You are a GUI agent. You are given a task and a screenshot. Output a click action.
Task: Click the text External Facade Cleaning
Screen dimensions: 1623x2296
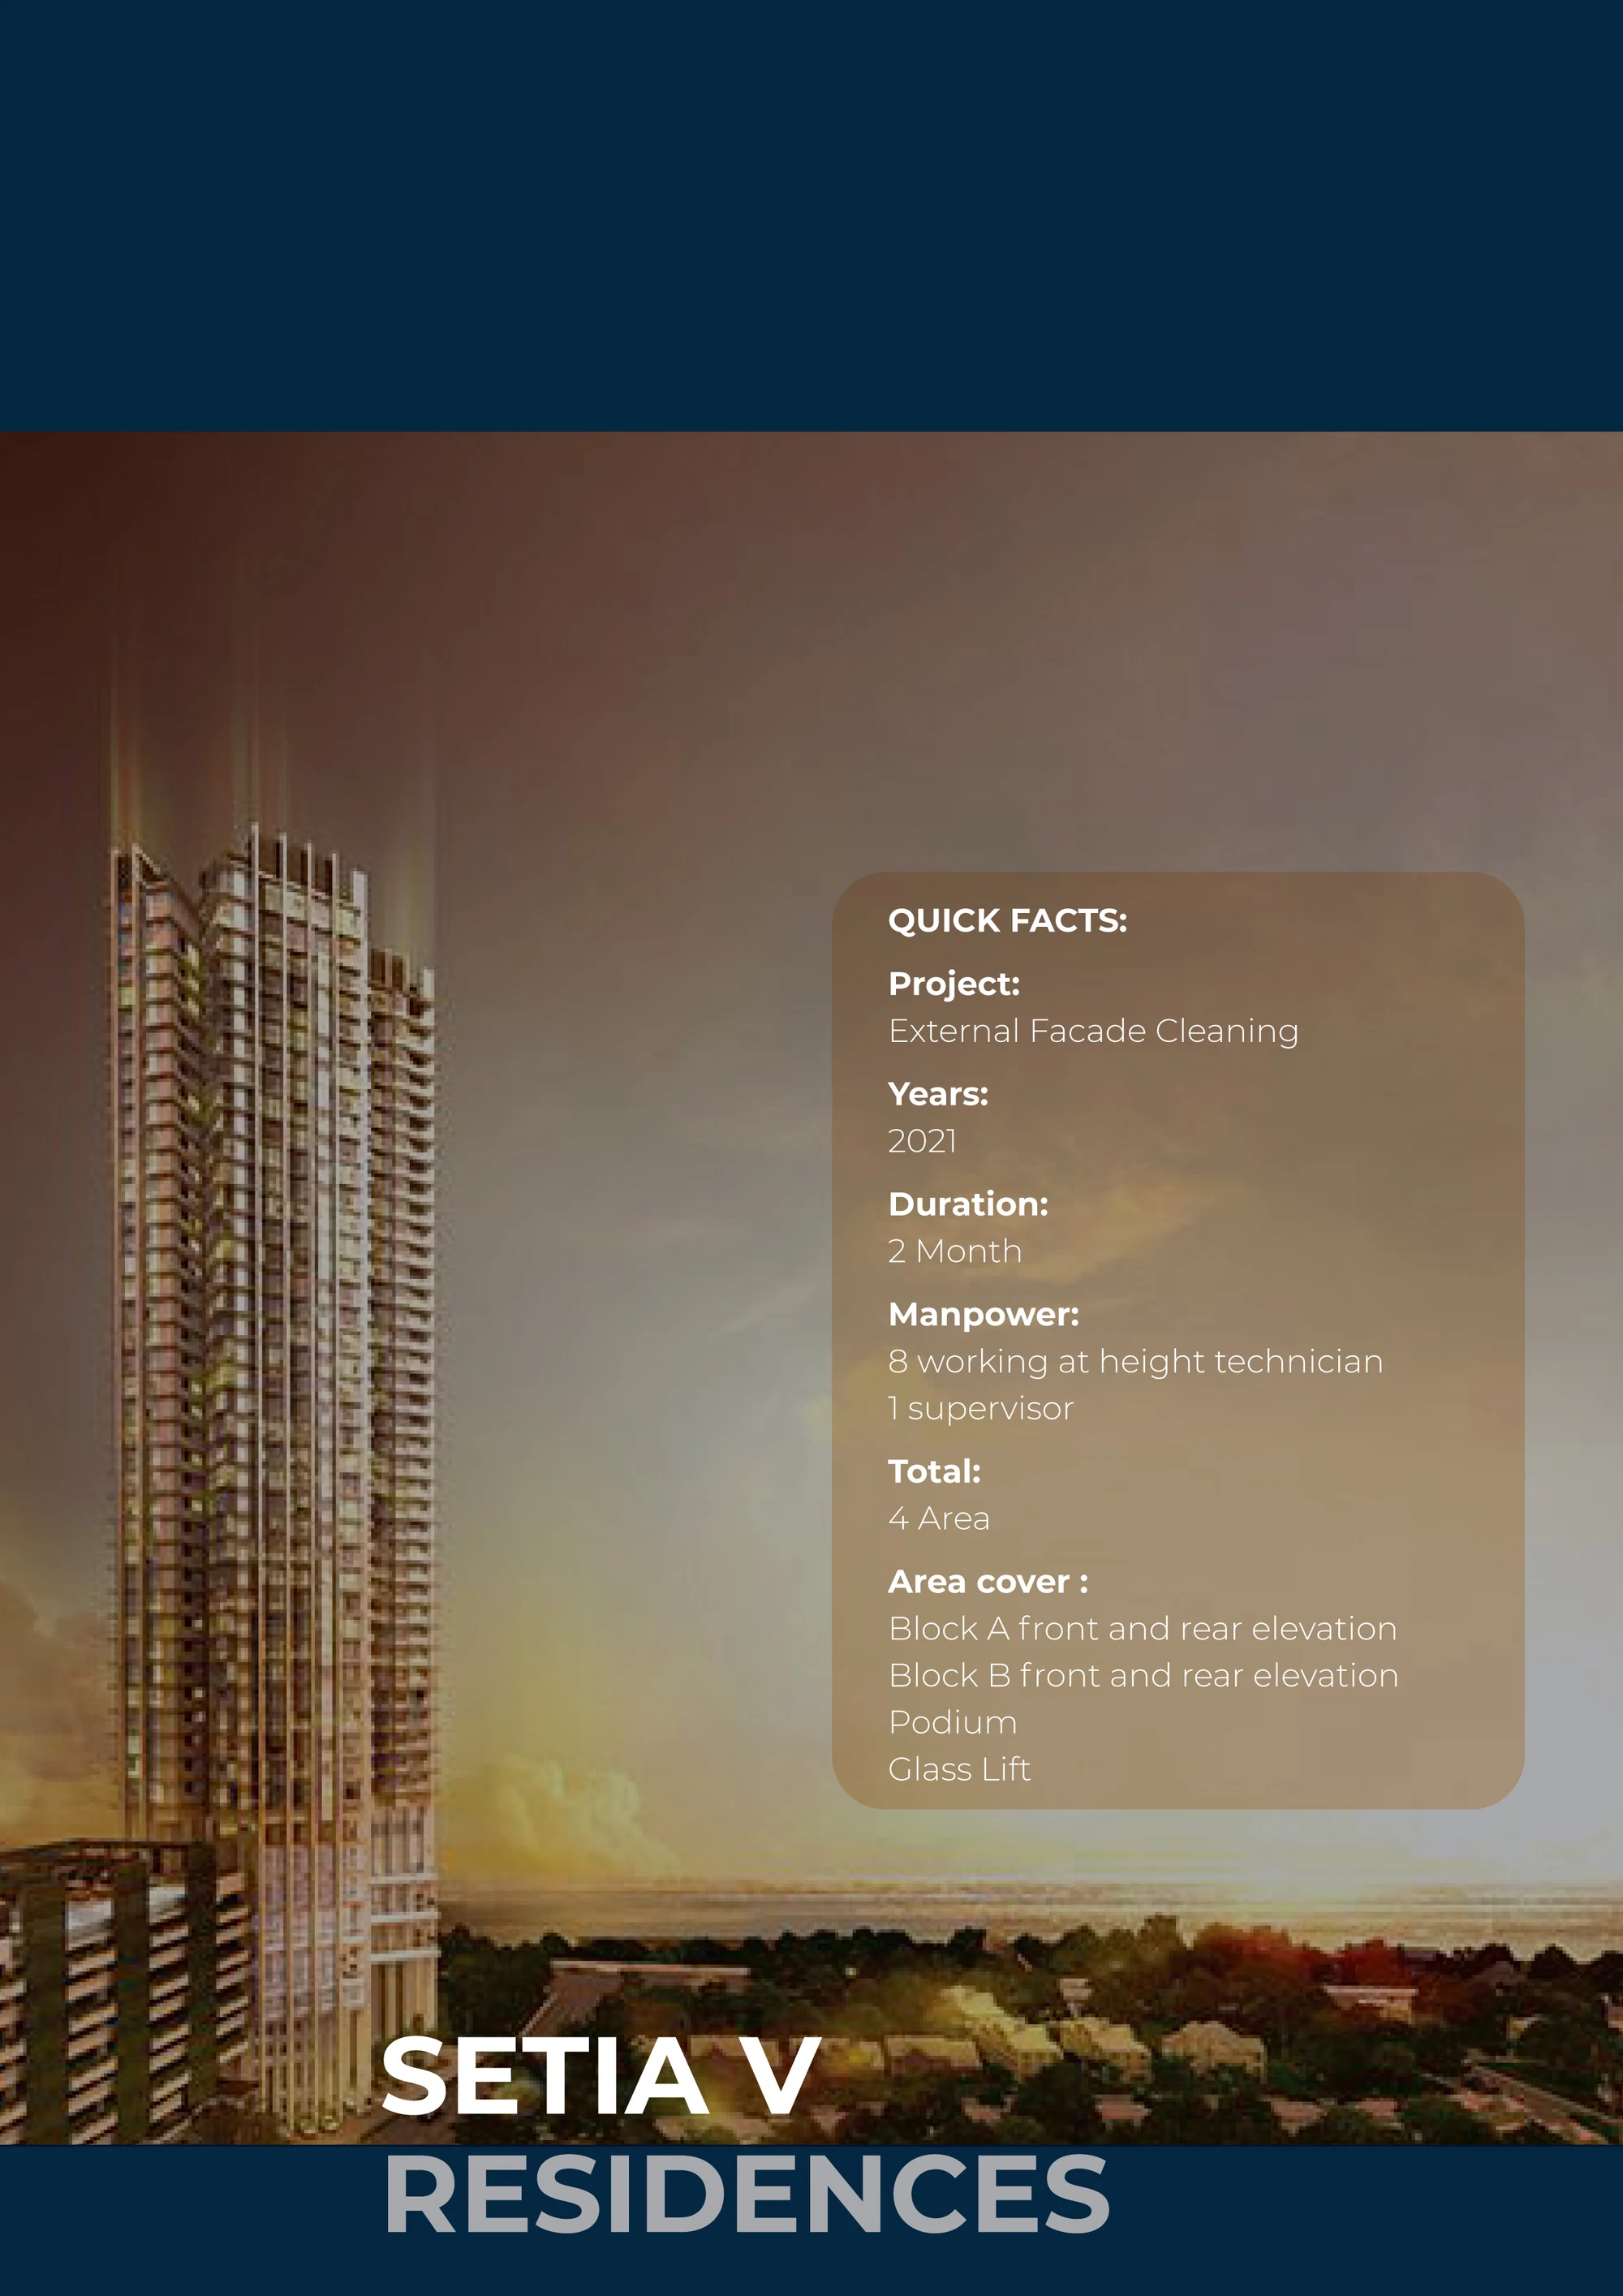[x=1093, y=1031]
